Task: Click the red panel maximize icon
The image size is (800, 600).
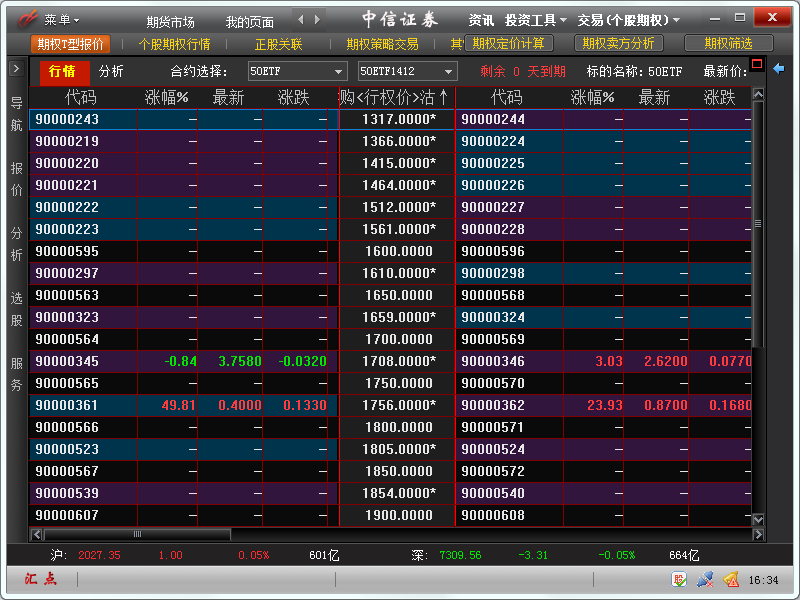Action: click(757, 67)
